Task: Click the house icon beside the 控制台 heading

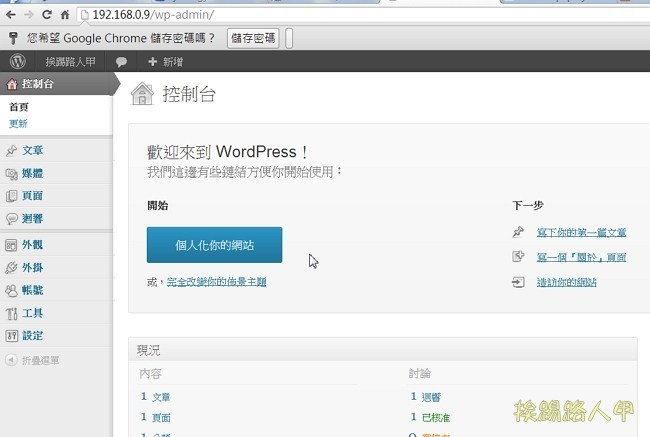Action: click(x=142, y=94)
